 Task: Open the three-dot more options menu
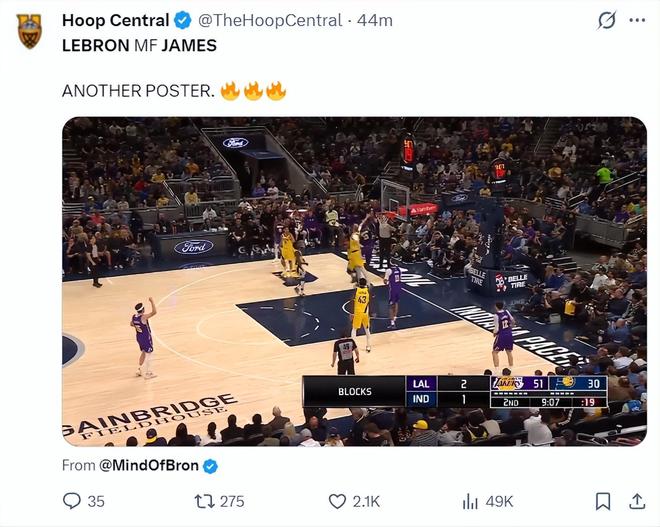(636, 20)
